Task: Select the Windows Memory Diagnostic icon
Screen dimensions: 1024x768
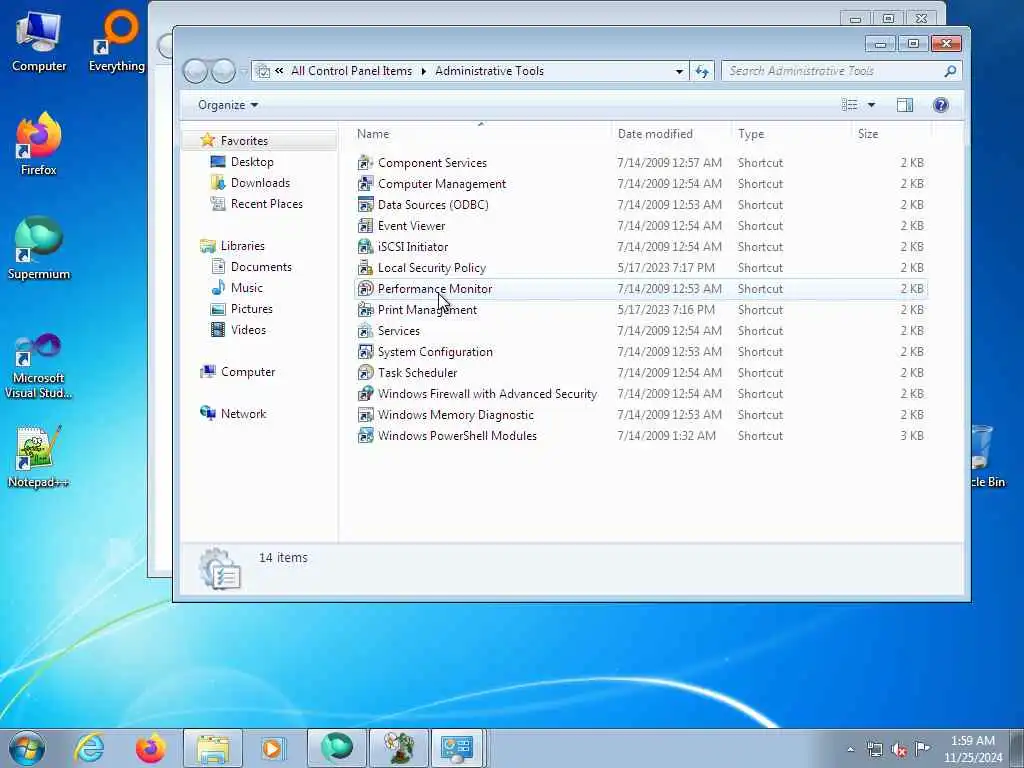Action: (365, 415)
